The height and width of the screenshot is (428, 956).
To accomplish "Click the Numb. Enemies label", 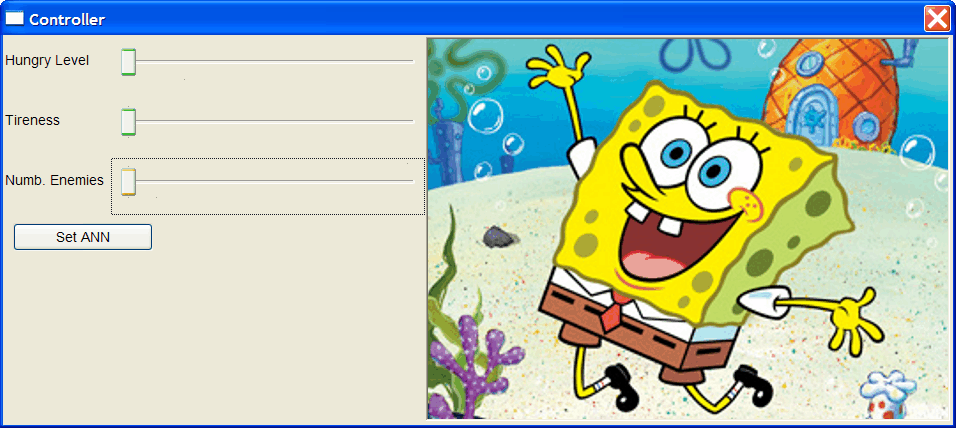I will (54, 181).
